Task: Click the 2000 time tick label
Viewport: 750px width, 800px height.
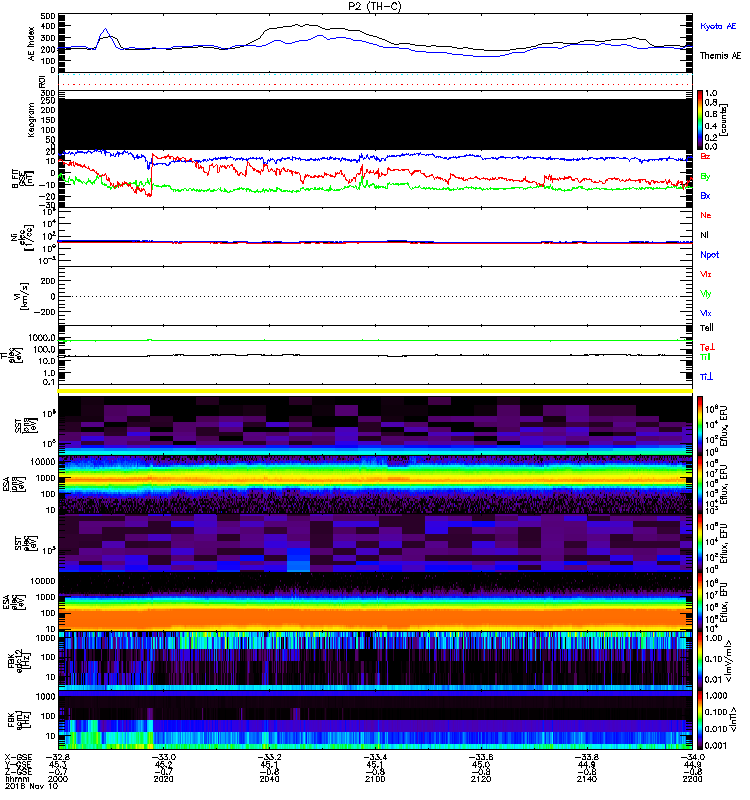Action: tap(57, 779)
